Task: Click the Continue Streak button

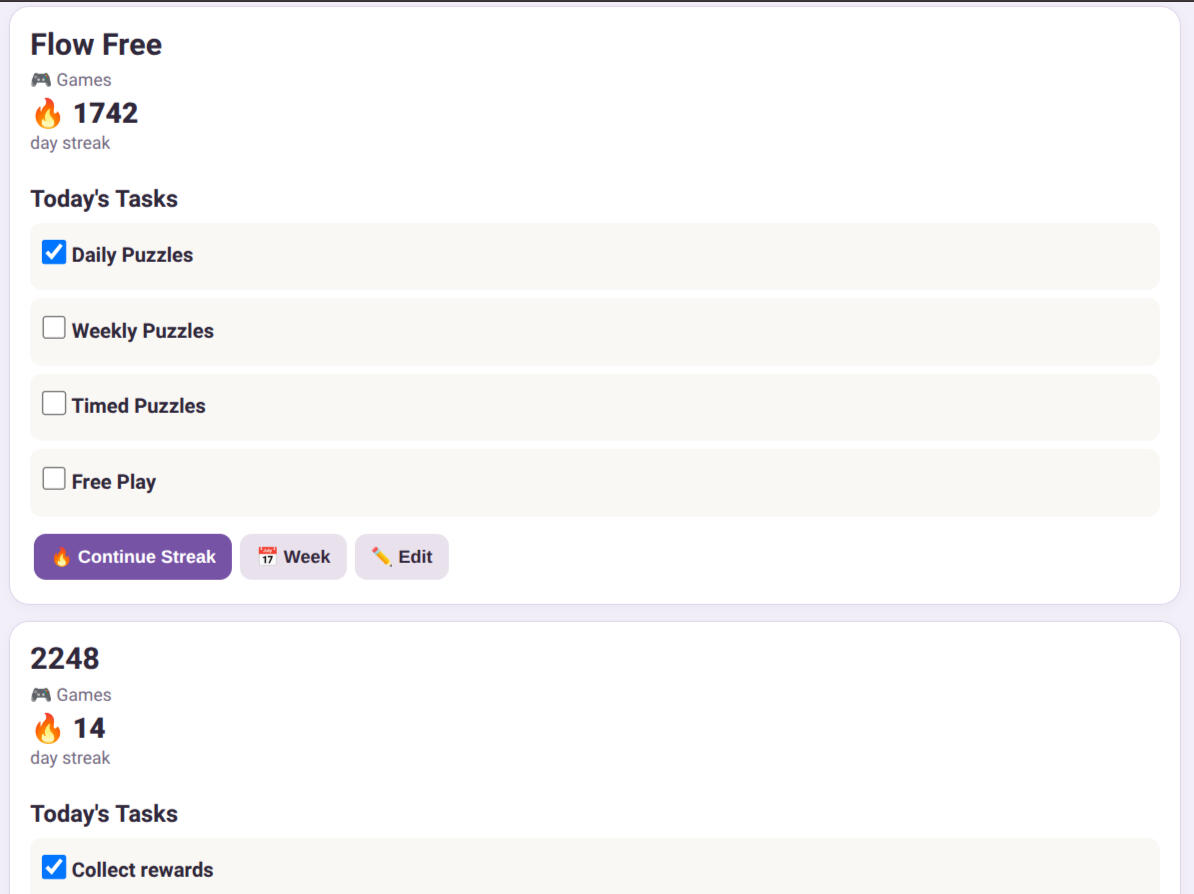Action: point(132,557)
